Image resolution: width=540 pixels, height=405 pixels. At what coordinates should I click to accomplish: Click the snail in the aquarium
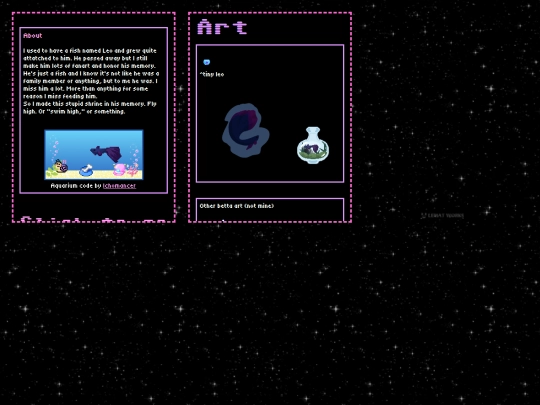61,166
